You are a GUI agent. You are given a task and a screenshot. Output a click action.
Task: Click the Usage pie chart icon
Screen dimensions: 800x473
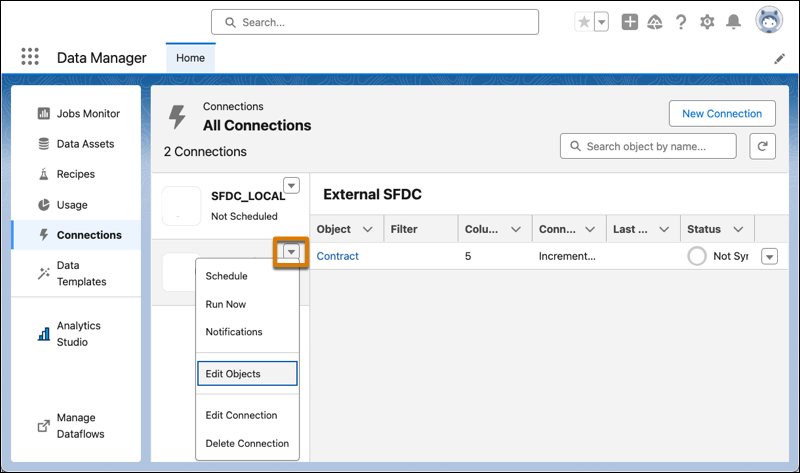click(44, 205)
